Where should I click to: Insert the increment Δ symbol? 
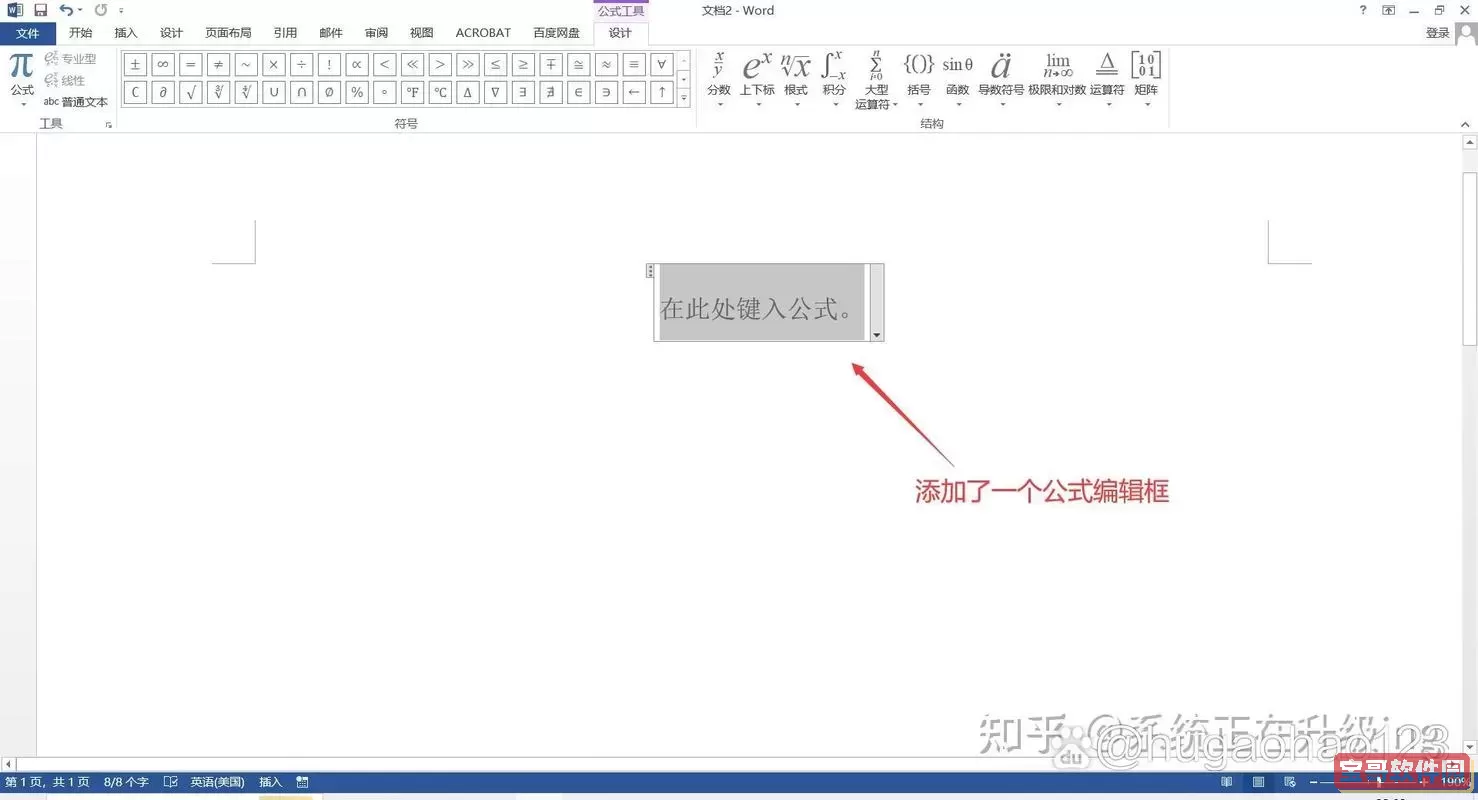467,93
